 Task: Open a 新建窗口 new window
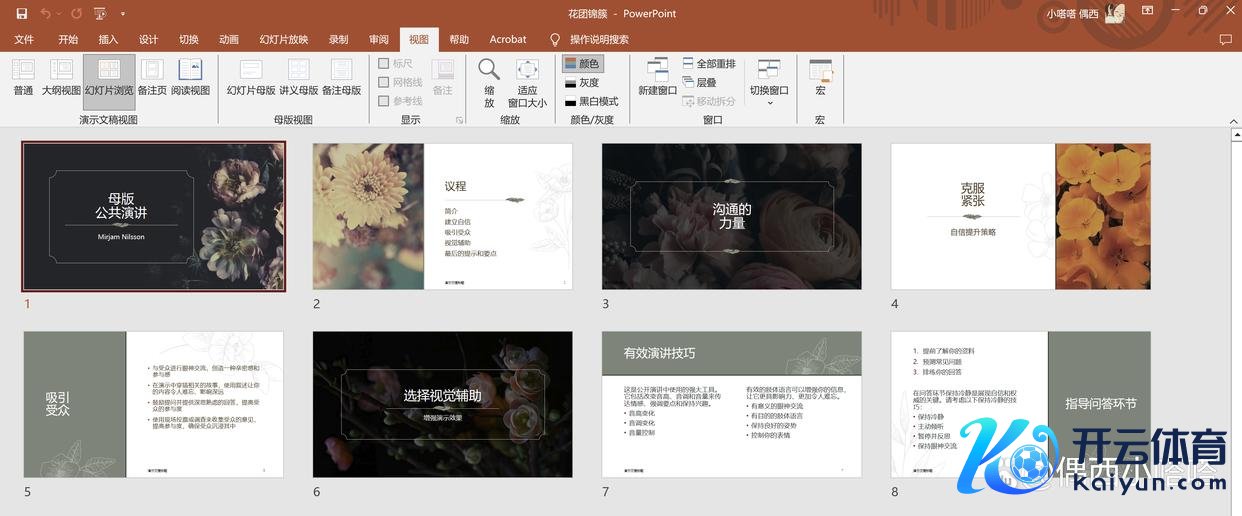point(657,77)
